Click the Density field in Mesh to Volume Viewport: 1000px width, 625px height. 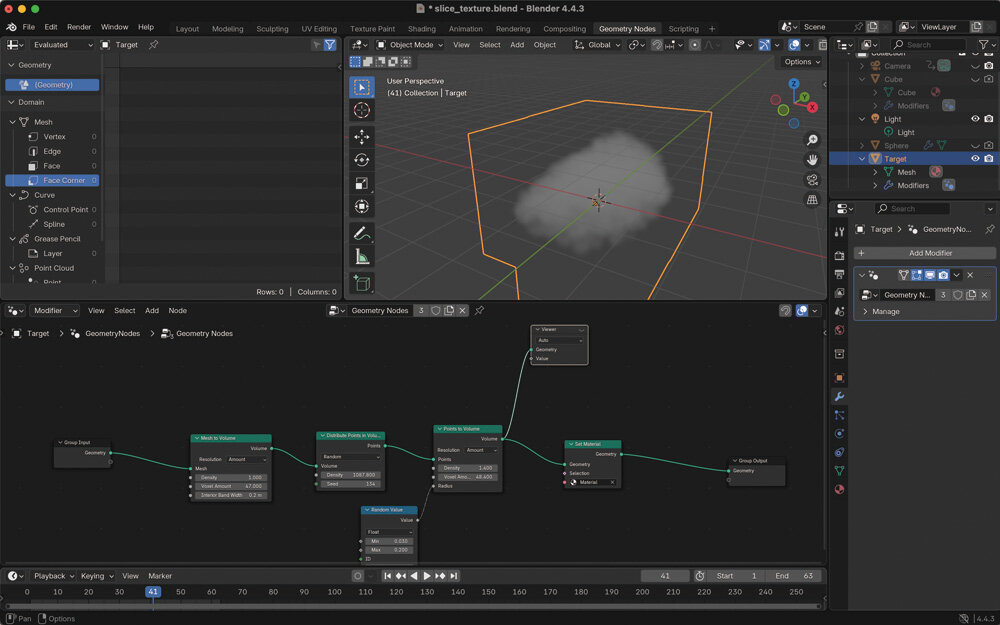click(x=231, y=477)
